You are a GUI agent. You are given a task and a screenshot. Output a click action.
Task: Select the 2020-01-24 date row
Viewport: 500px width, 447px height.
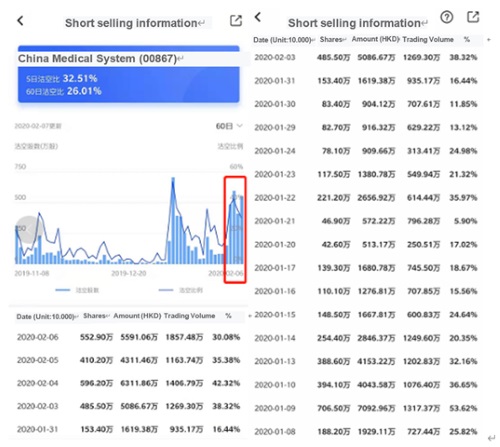[x=366, y=151]
